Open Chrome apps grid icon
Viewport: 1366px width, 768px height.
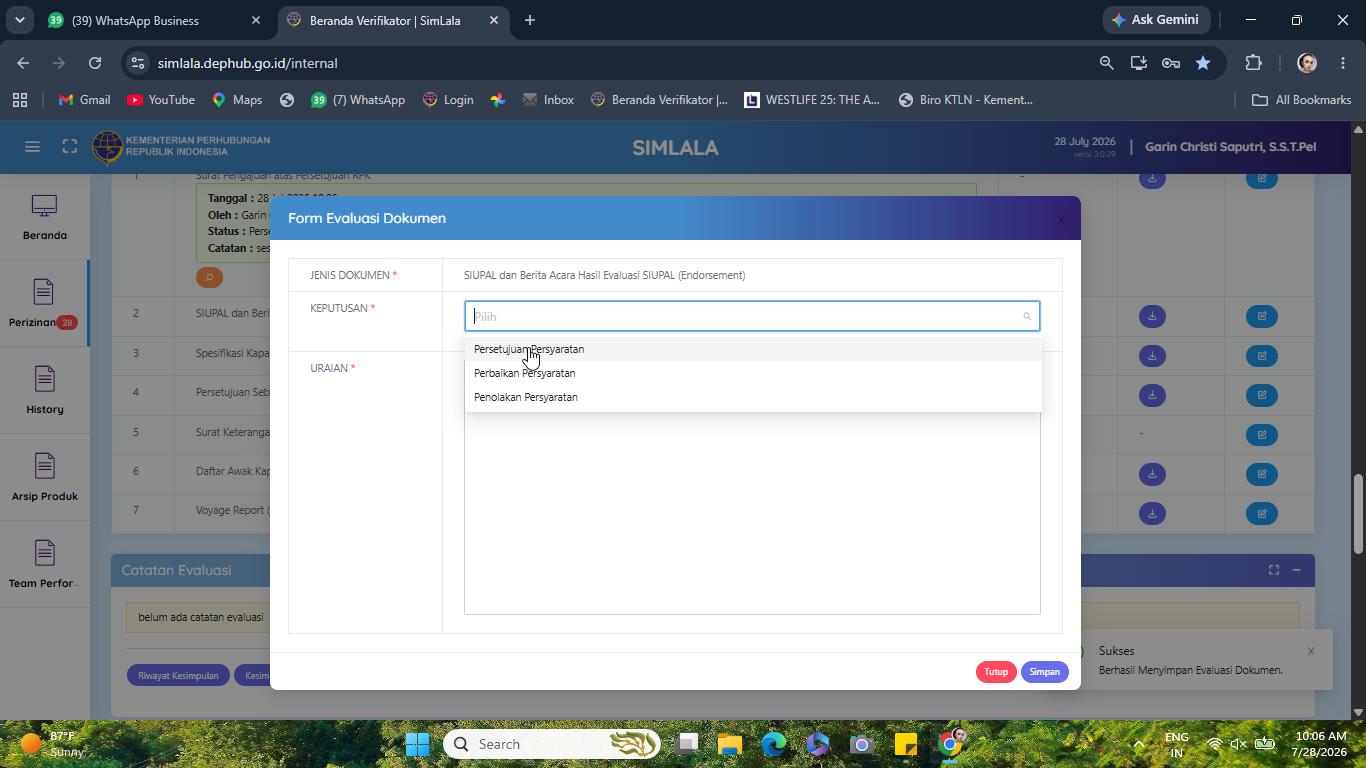(x=20, y=100)
